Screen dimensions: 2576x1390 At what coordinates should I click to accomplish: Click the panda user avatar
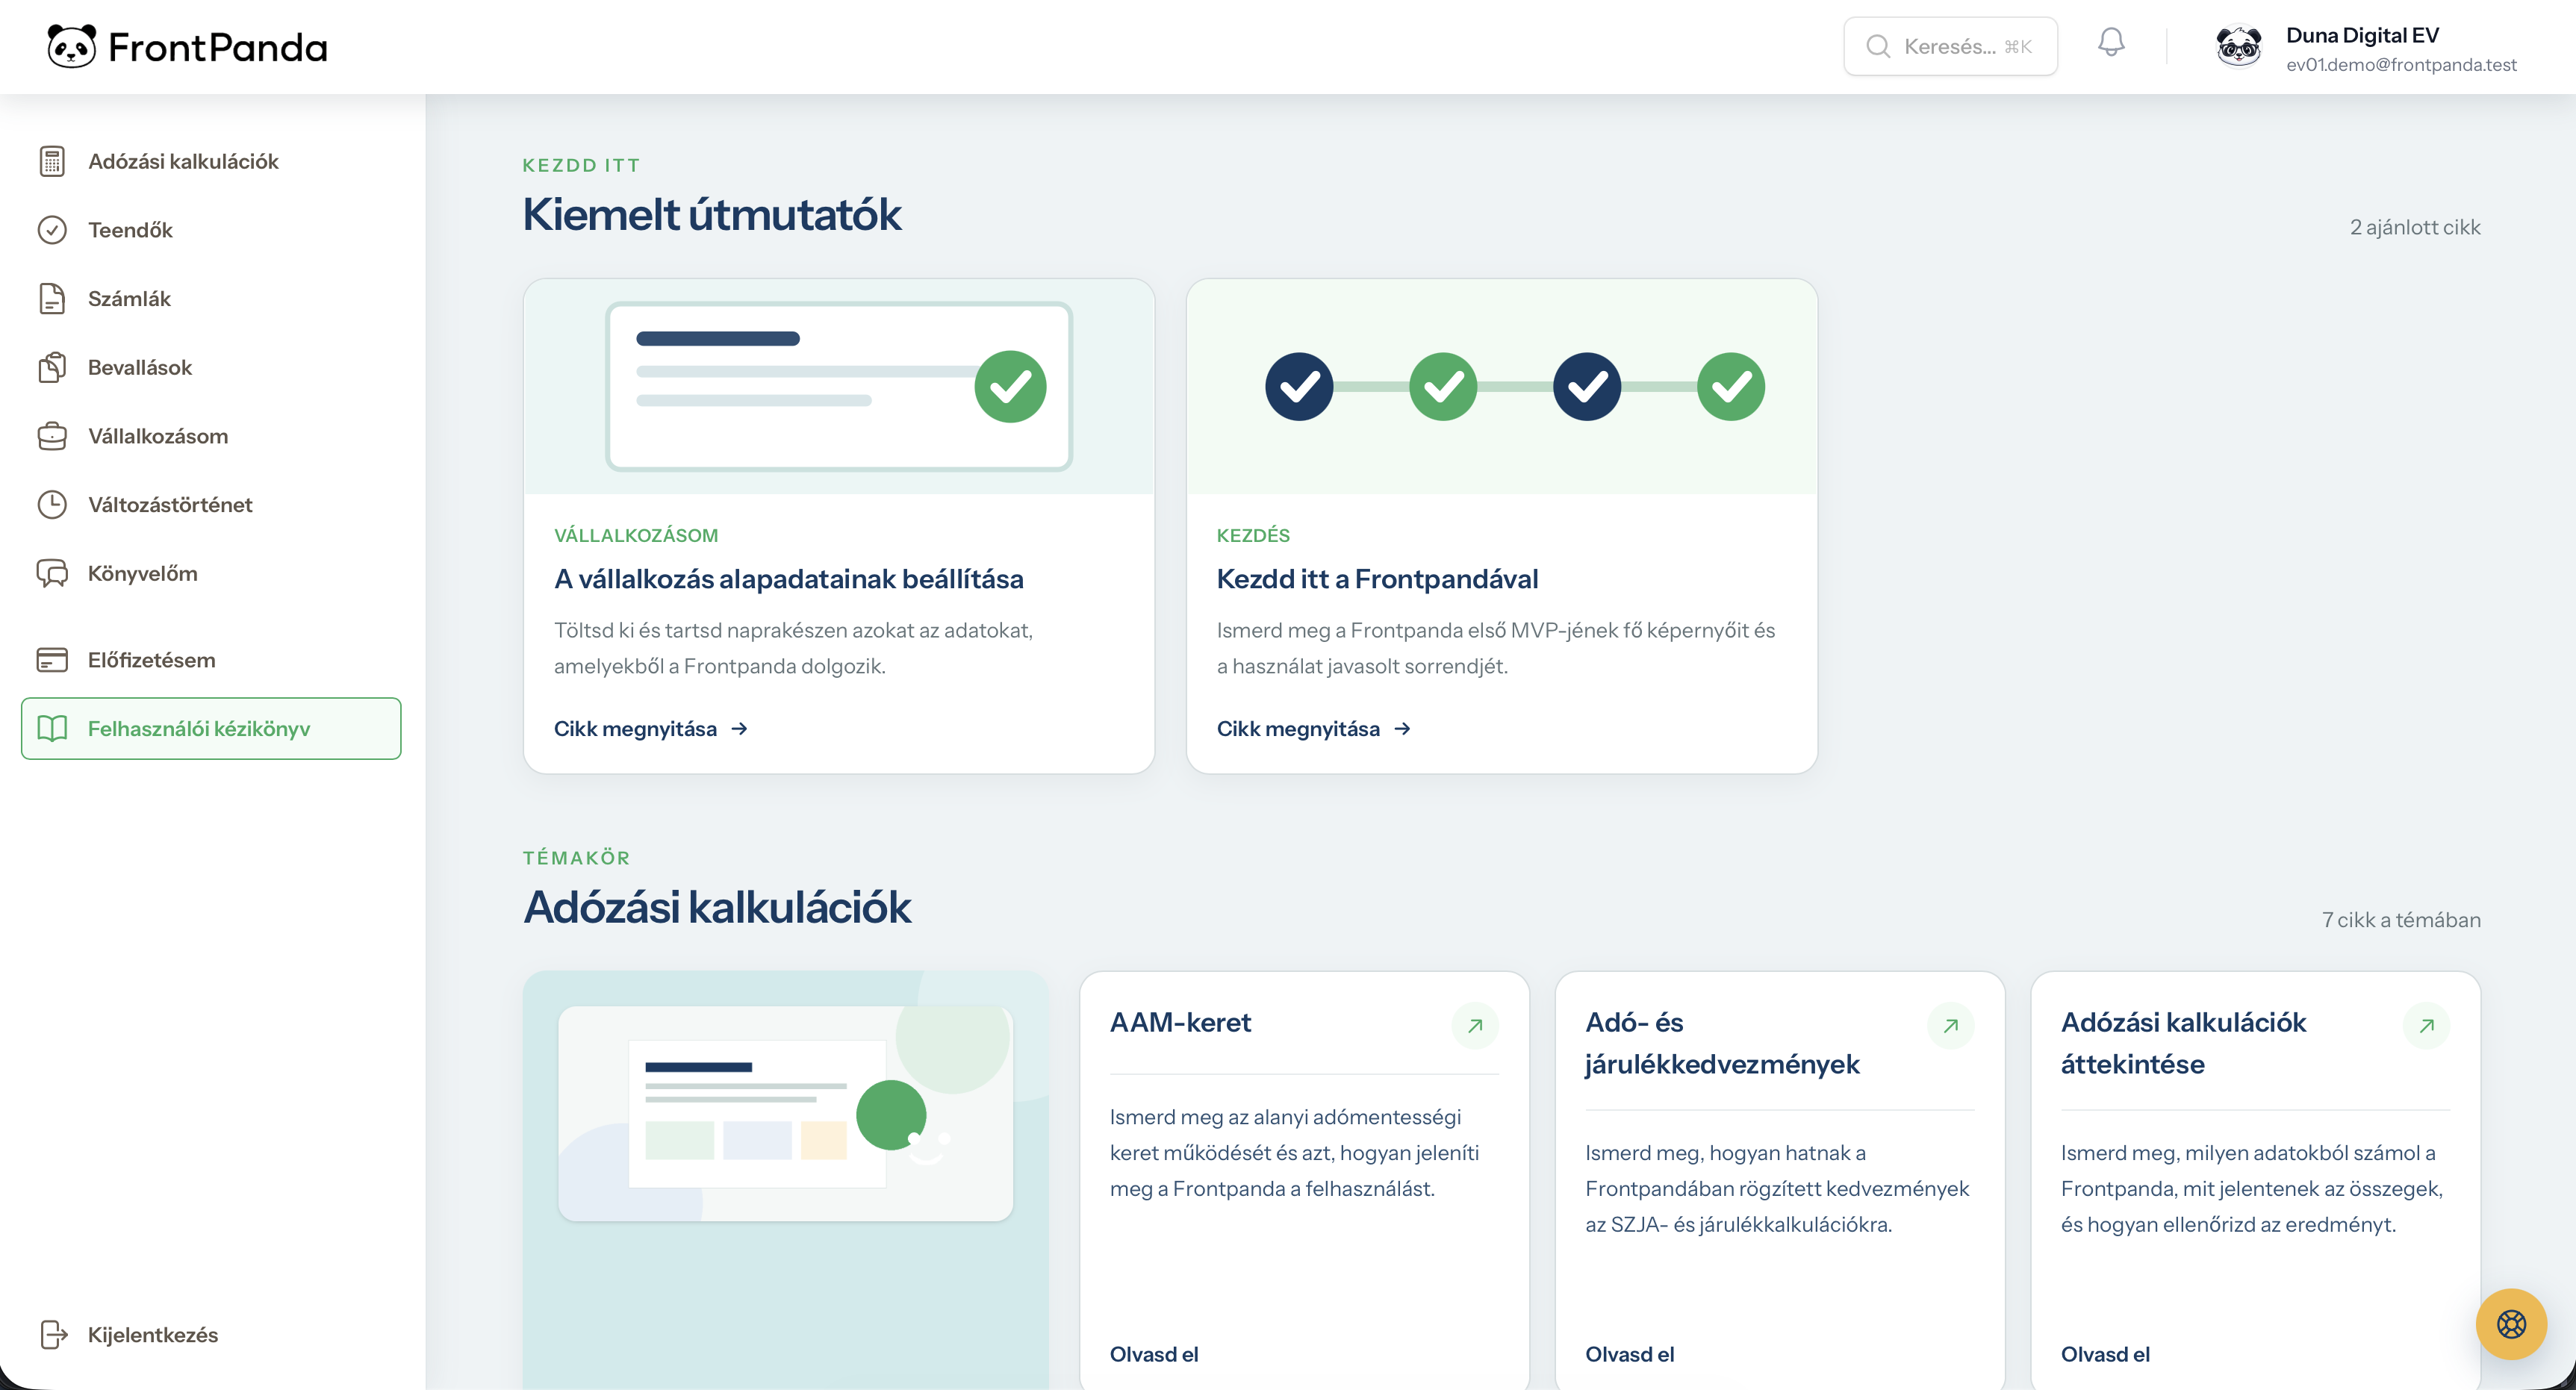click(x=2239, y=46)
